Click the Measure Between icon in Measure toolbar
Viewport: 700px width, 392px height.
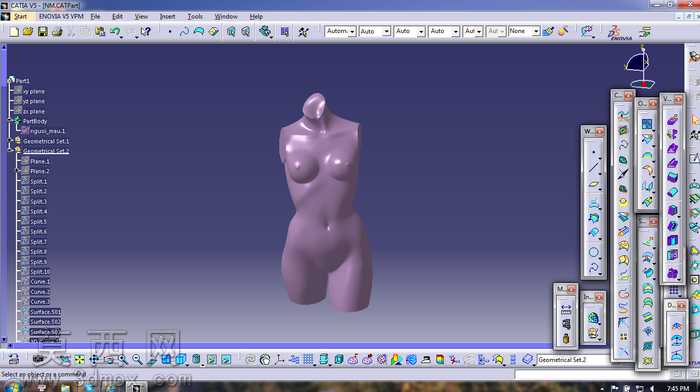tap(566, 308)
